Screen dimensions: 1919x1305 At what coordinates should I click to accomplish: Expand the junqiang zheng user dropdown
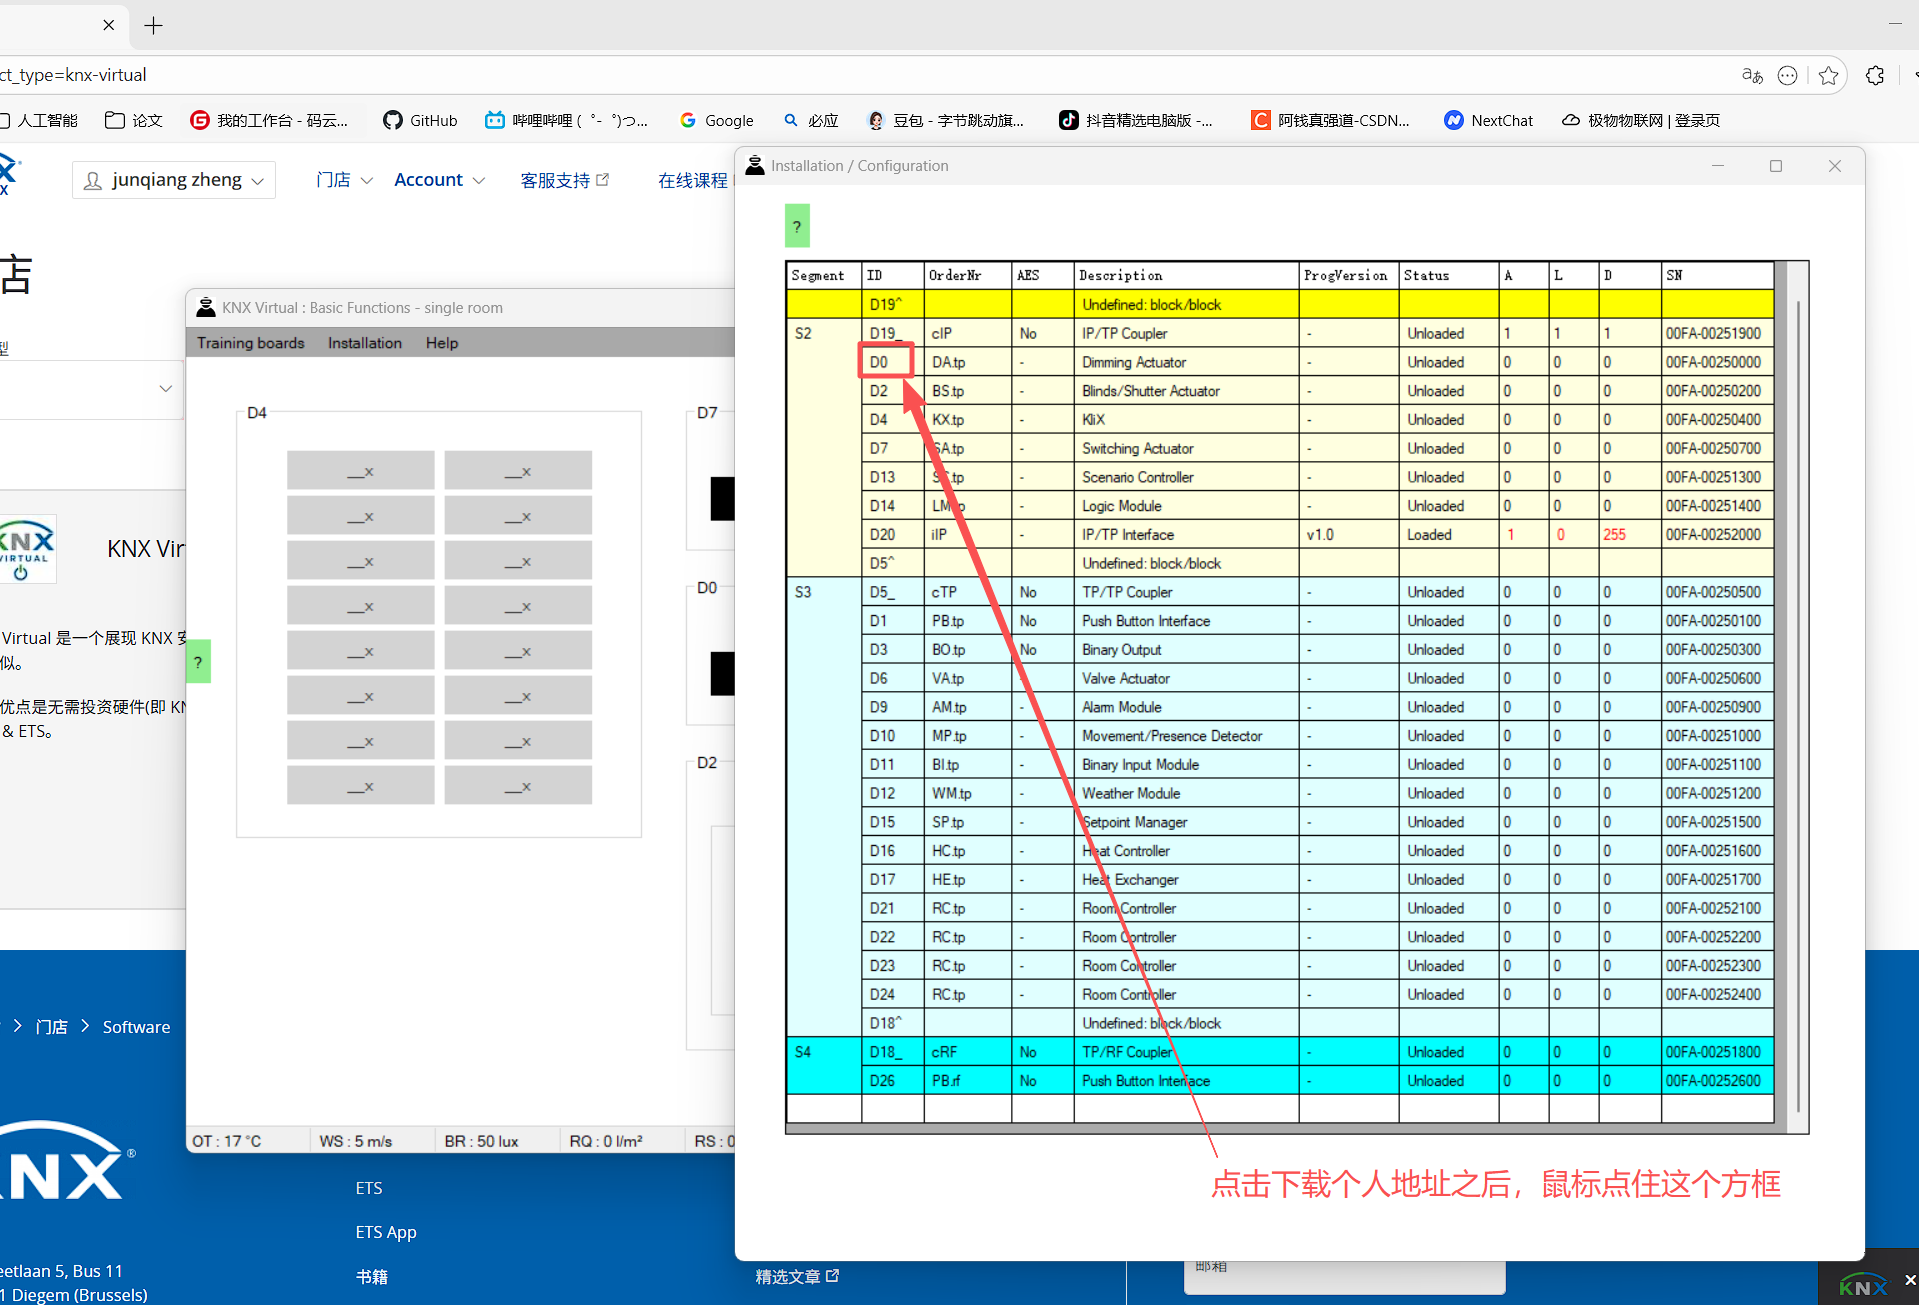click(x=174, y=180)
